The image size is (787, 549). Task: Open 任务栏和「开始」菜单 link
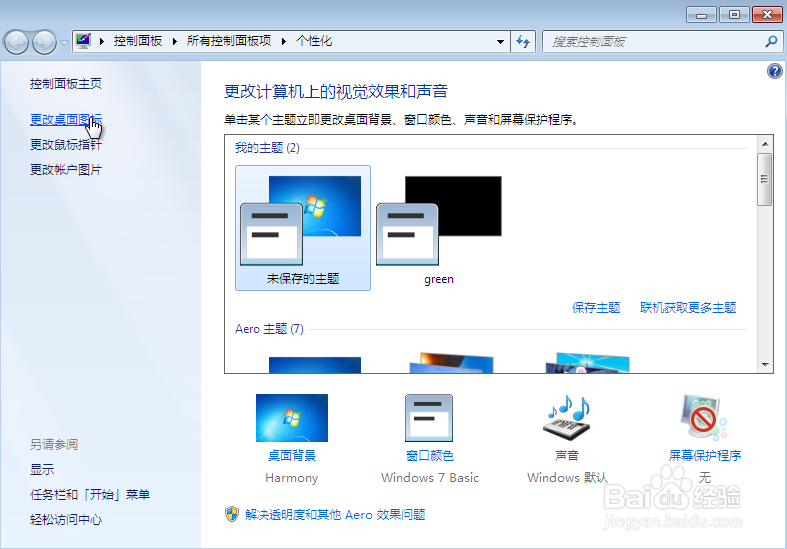click(x=90, y=495)
